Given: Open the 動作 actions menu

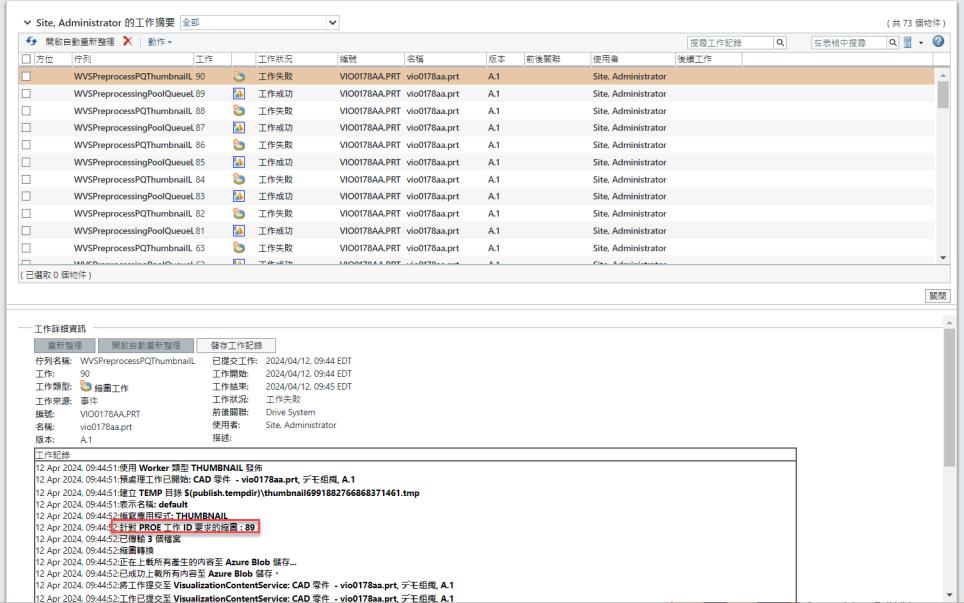Looking at the screenshot, I should (x=159, y=42).
